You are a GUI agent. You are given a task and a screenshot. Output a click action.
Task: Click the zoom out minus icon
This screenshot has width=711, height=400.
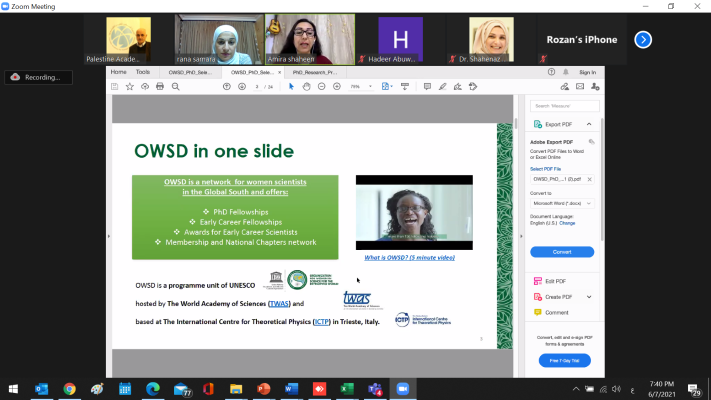point(322,87)
